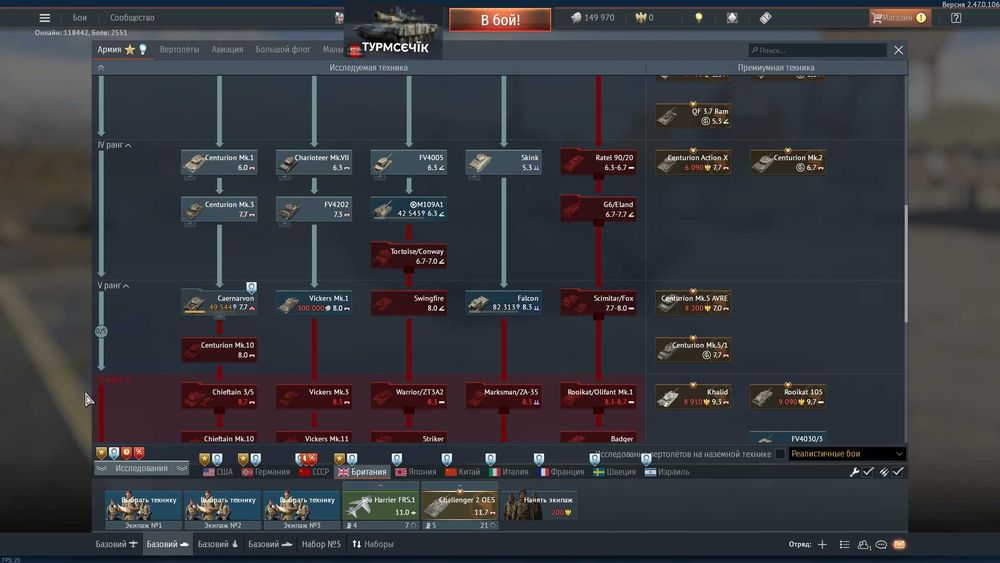Switch to the Япония nation

(x=416, y=472)
